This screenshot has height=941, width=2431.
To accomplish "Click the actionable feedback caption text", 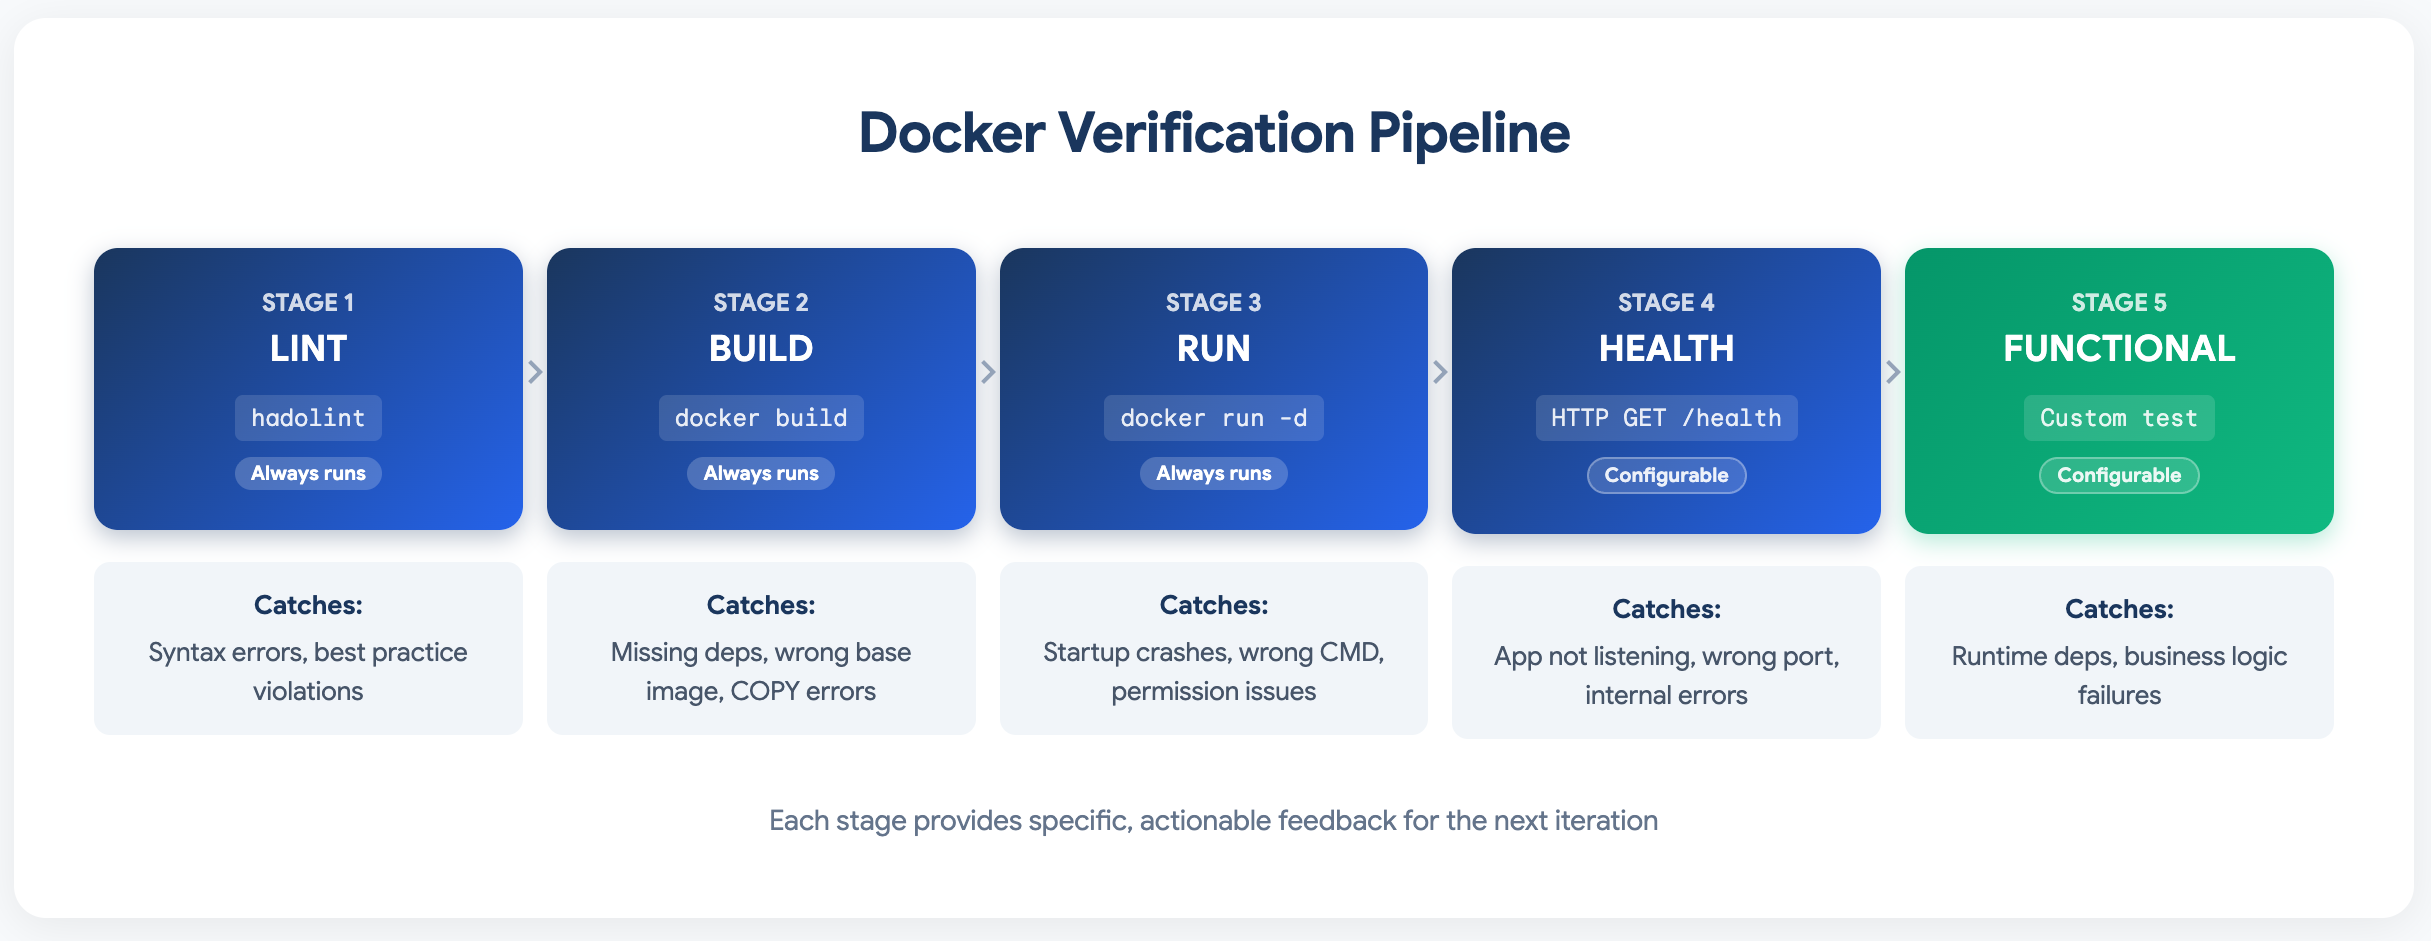I will (1213, 820).
